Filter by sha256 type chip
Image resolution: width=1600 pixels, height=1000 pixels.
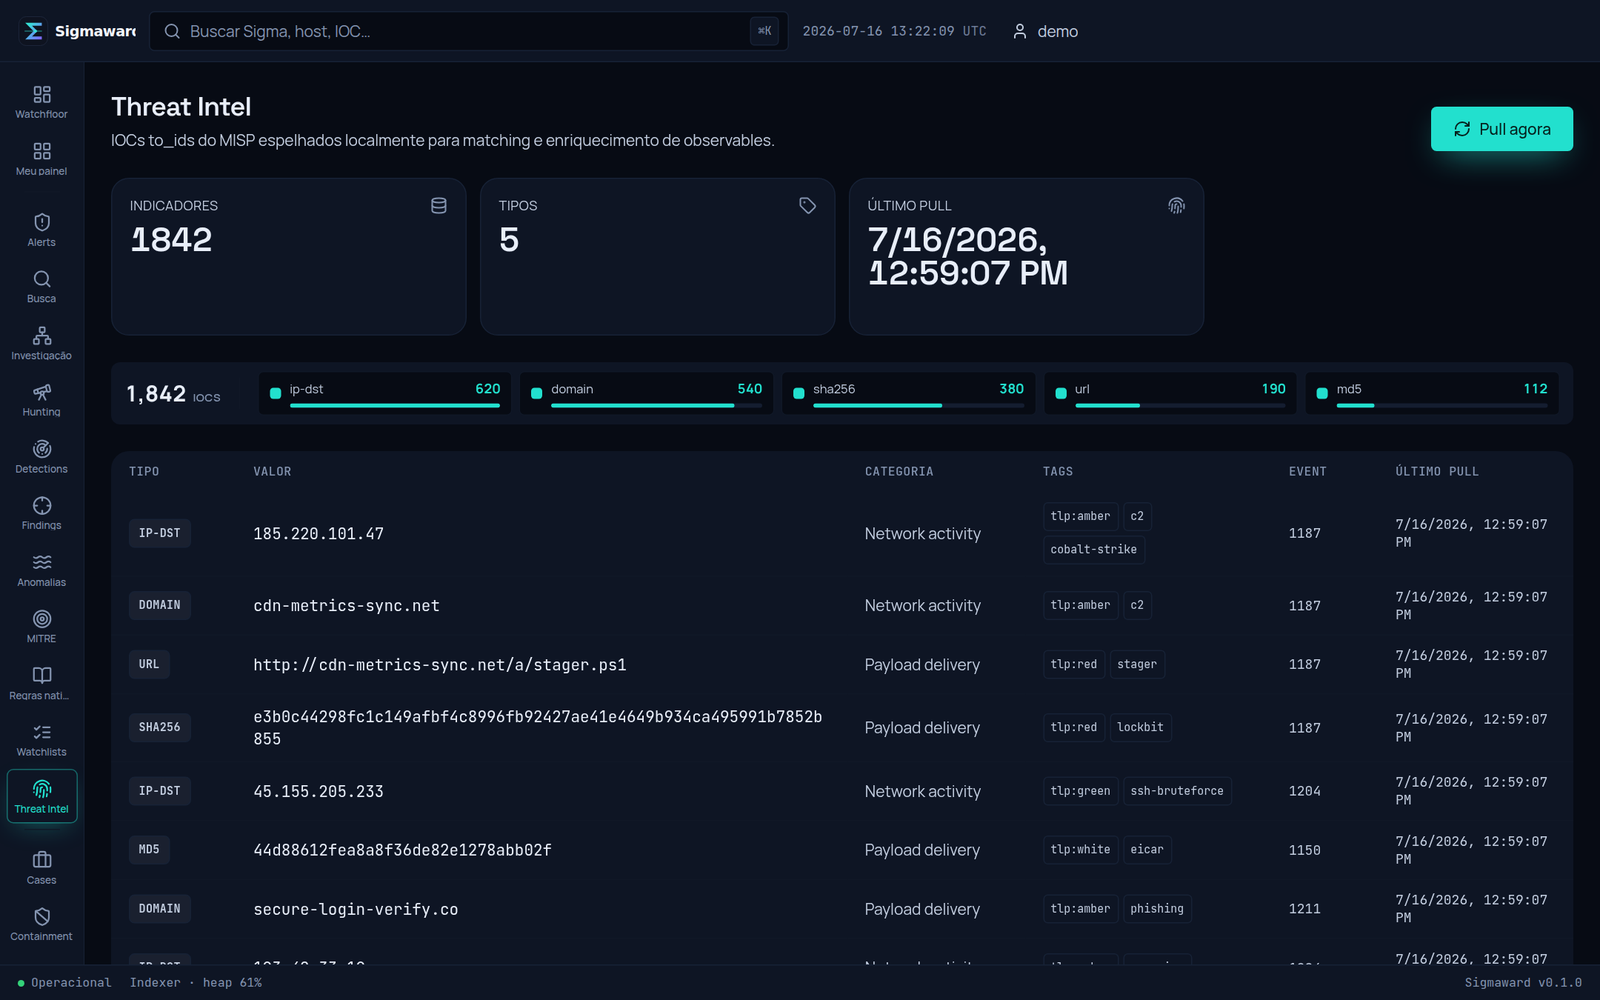tap(908, 393)
